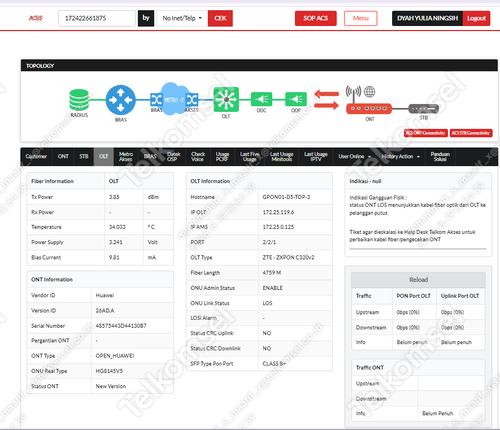Click OLT Type value ZTE - ZXPON C320v2
500x430 pixels.
[x=288, y=257]
